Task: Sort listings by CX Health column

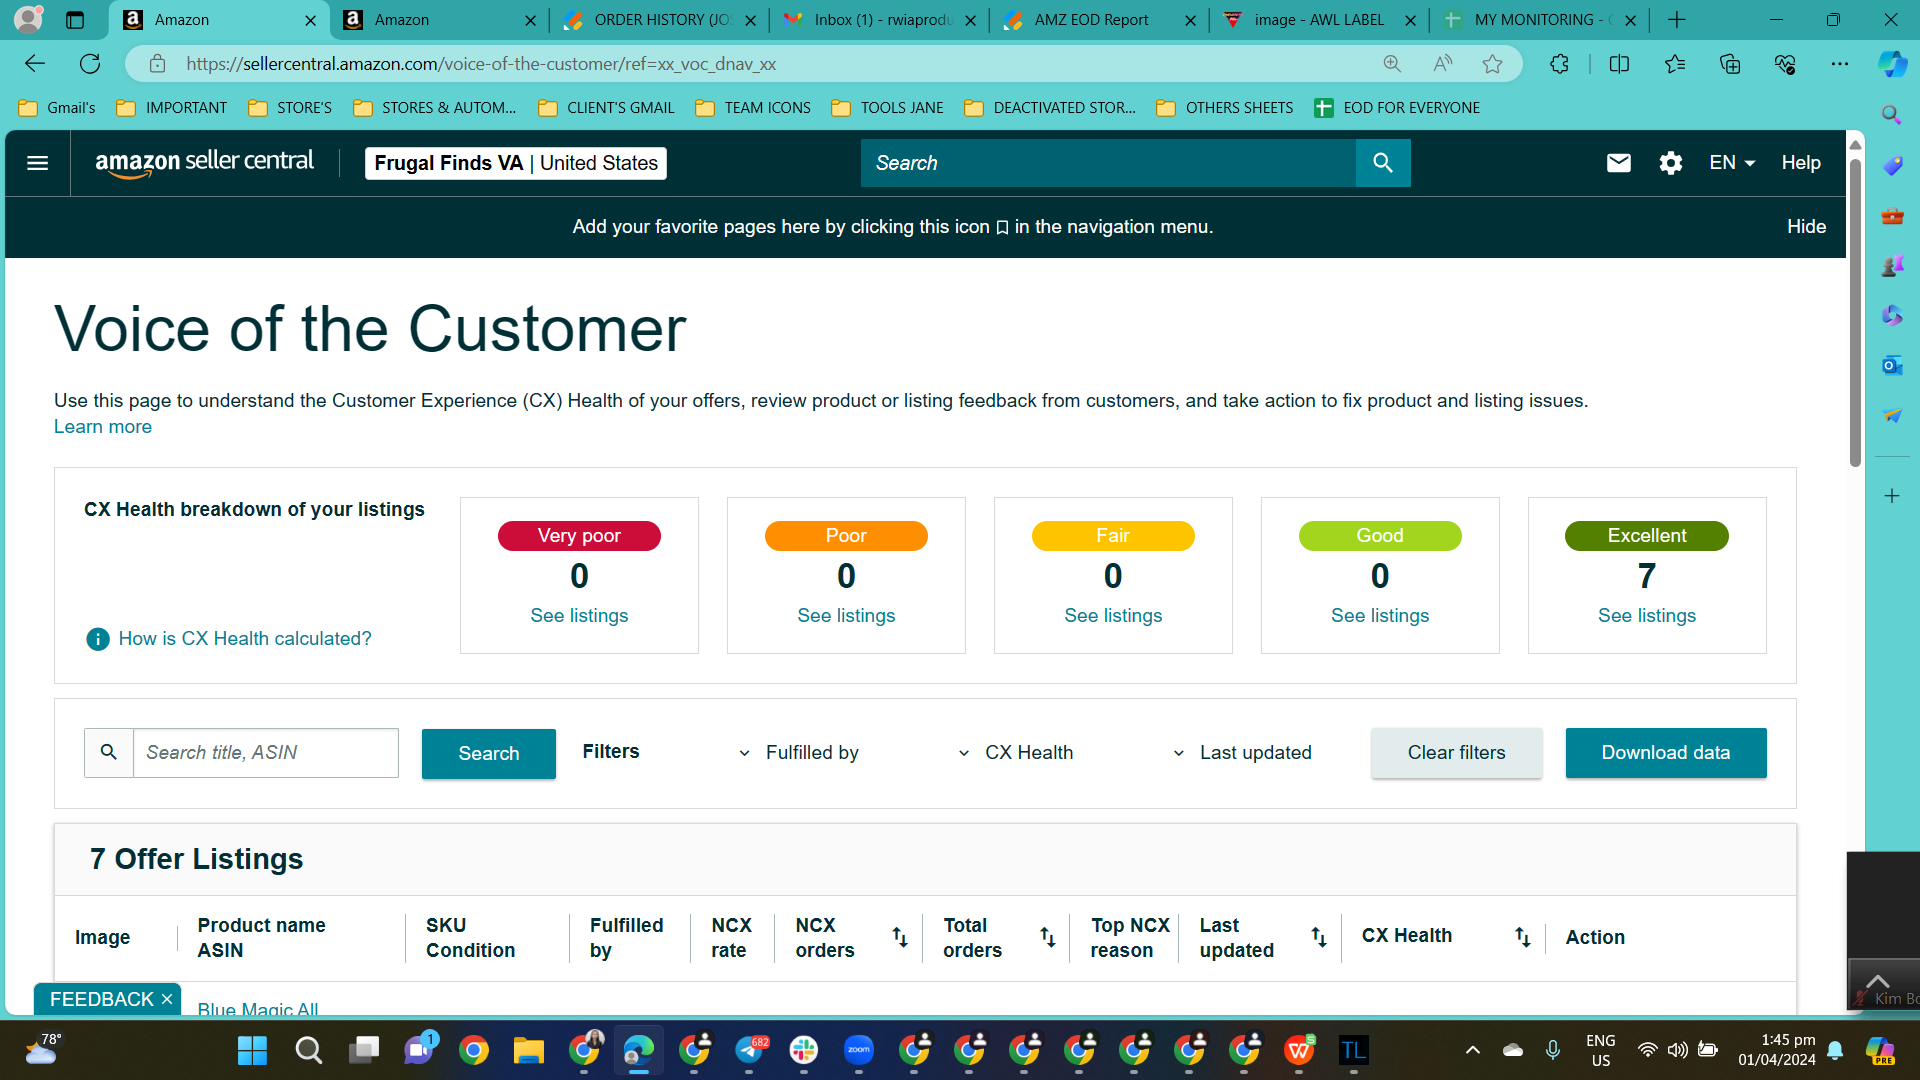Action: [x=1522, y=937]
